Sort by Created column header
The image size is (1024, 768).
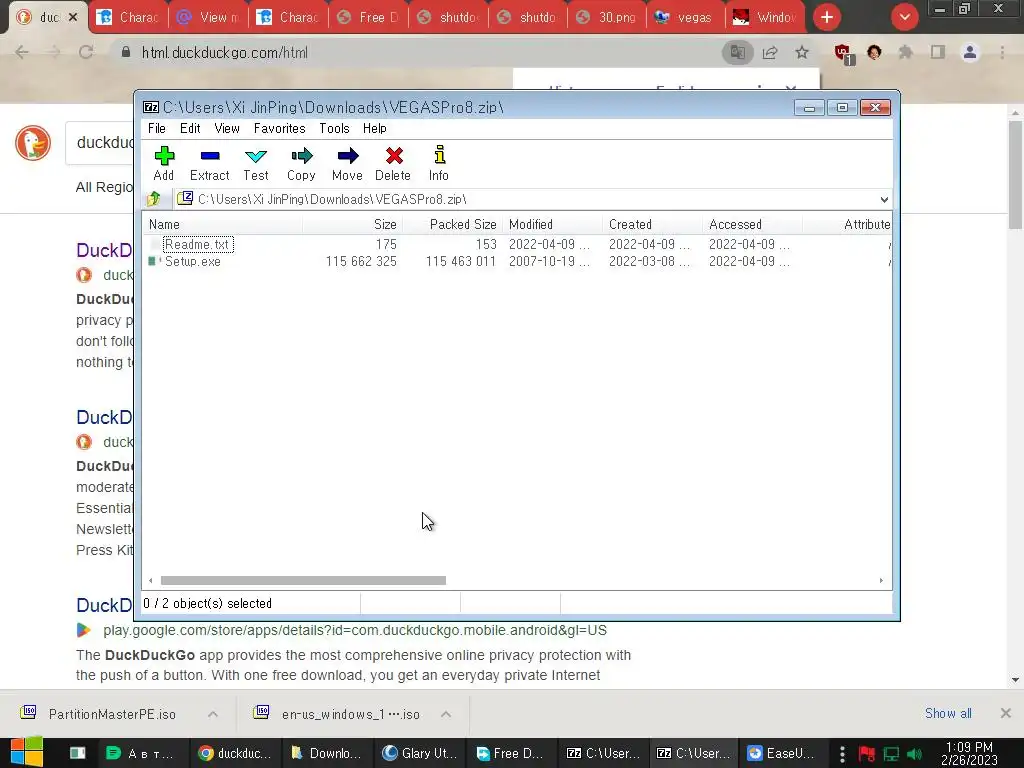point(652,225)
